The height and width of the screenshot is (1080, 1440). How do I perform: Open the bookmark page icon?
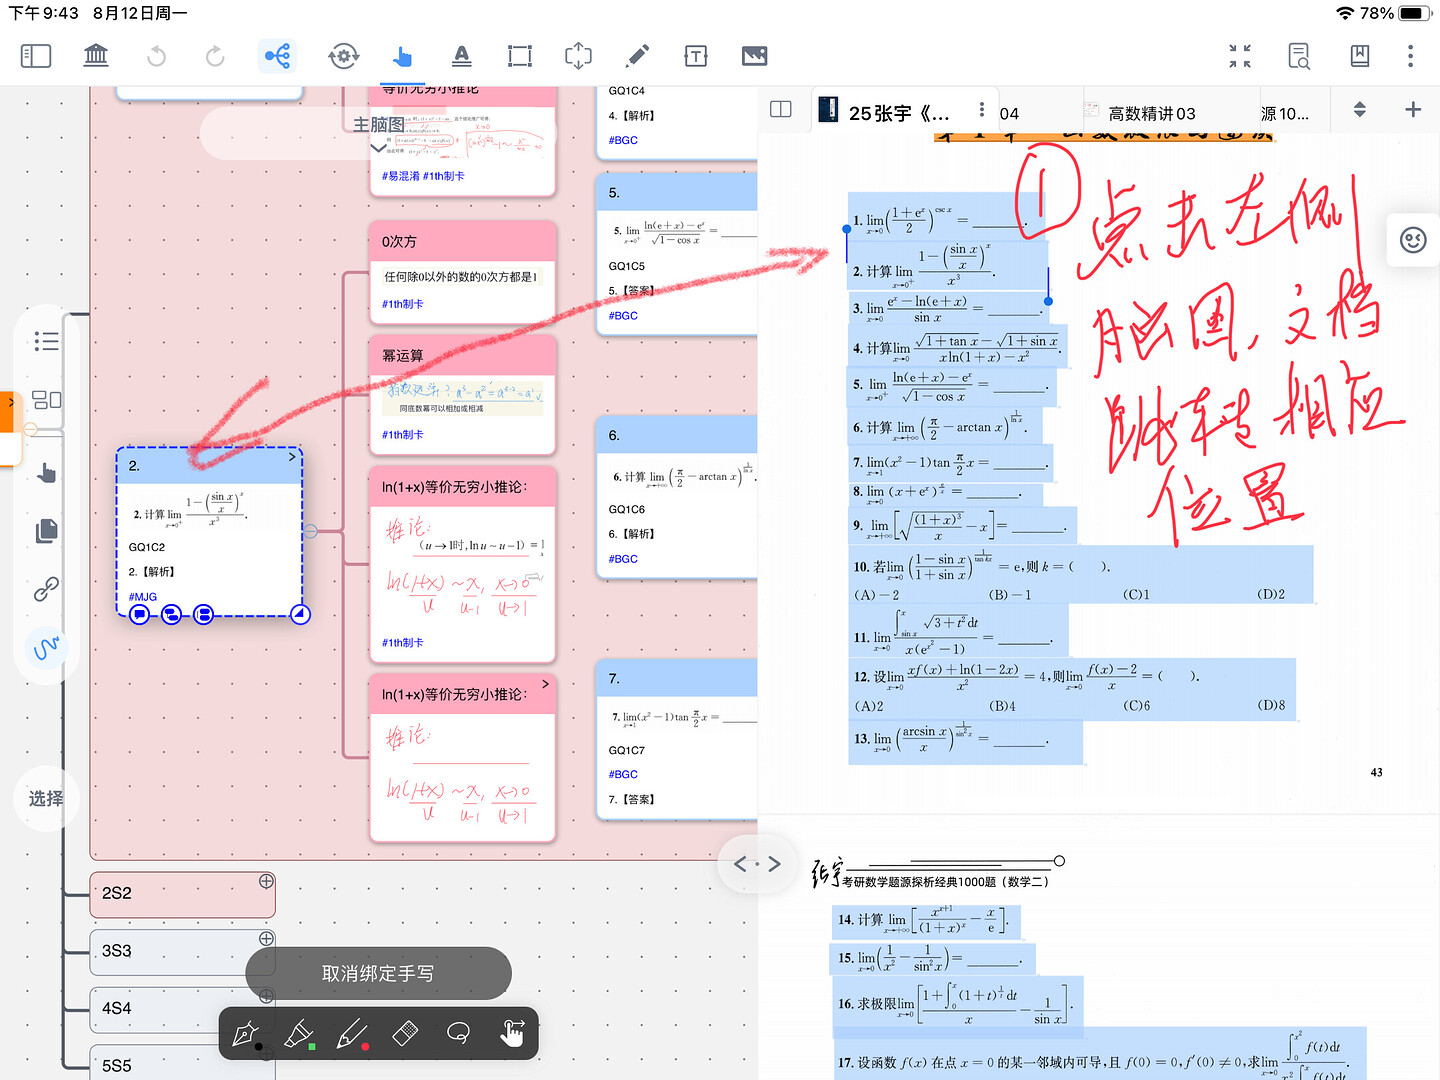point(1360,56)
